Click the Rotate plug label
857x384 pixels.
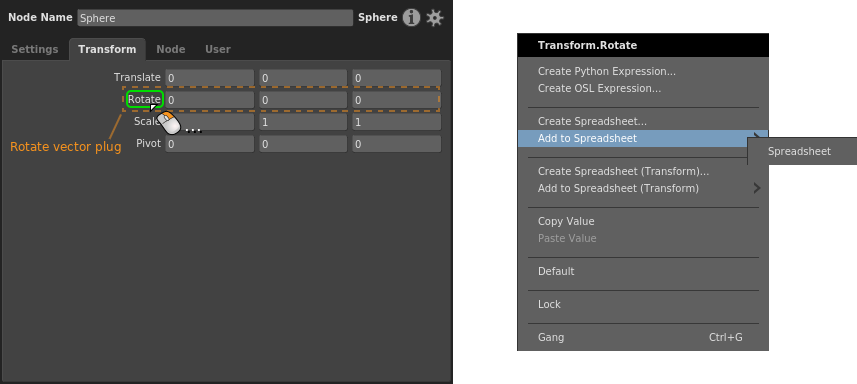pyautogui.click(x=144, y=99)
